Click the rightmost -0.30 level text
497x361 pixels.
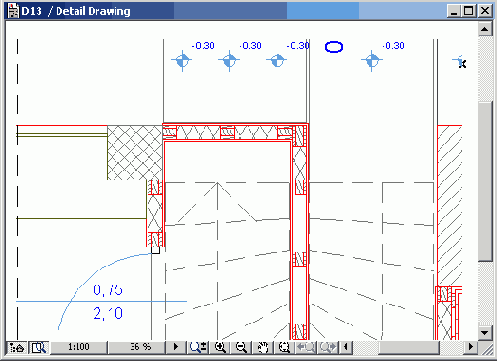pyautogui.click(x=394, y=46)
